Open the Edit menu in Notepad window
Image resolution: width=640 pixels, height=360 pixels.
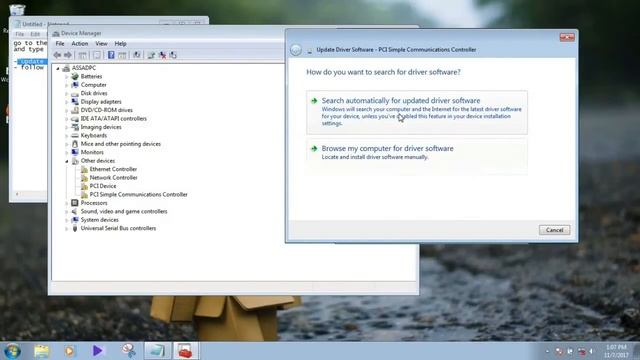[35, 34]
